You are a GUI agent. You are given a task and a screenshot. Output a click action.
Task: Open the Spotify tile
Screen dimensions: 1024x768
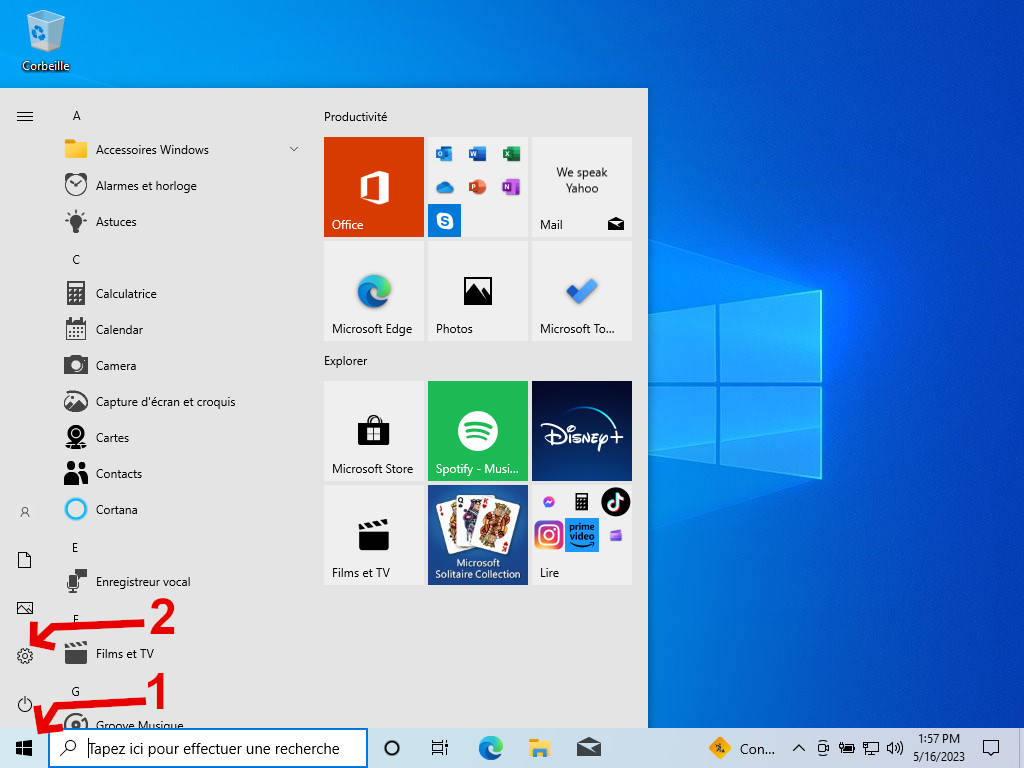pyautogui.click(x=478, y=431)
